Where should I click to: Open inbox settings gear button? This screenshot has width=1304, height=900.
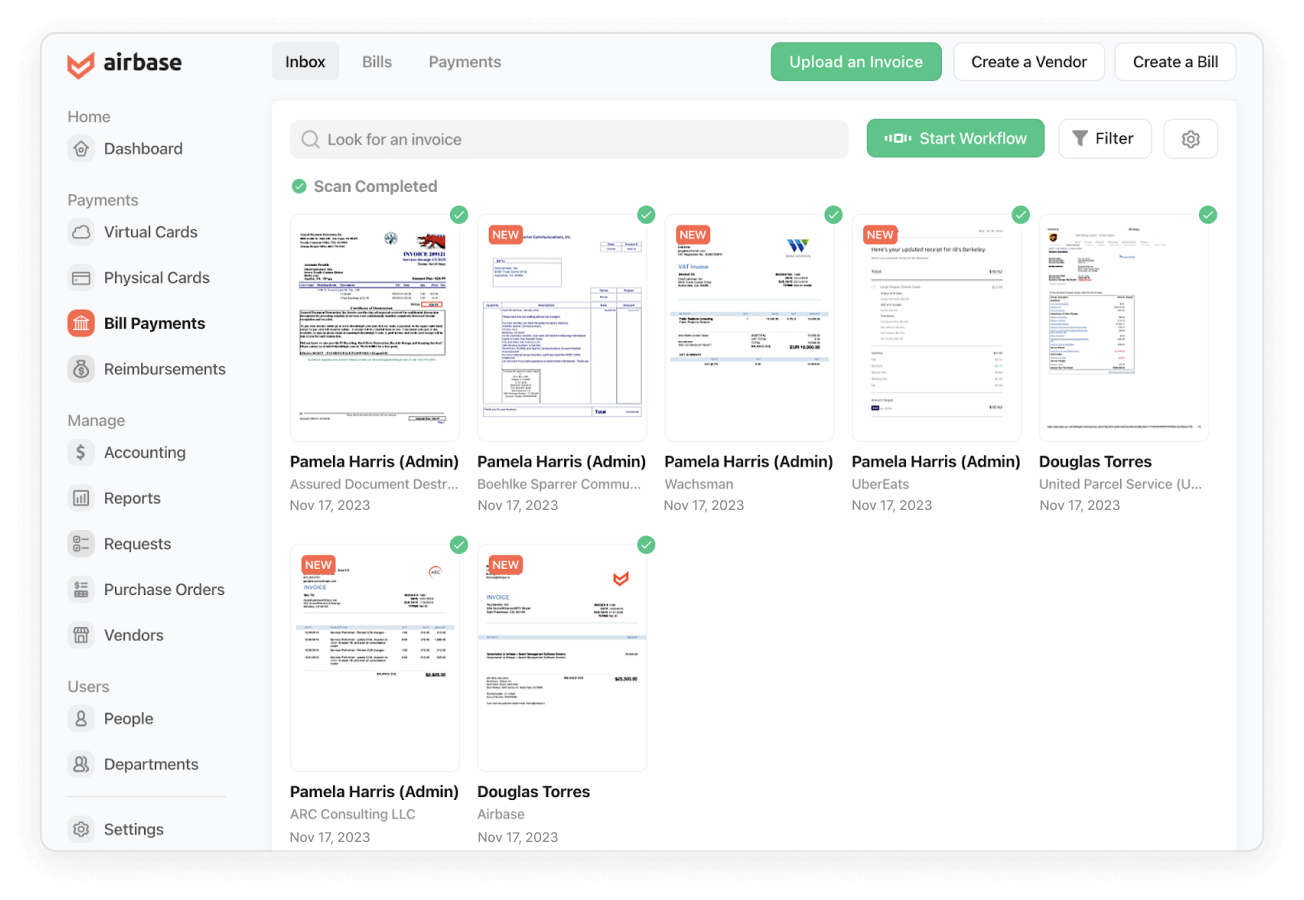tap(1190, 139)
